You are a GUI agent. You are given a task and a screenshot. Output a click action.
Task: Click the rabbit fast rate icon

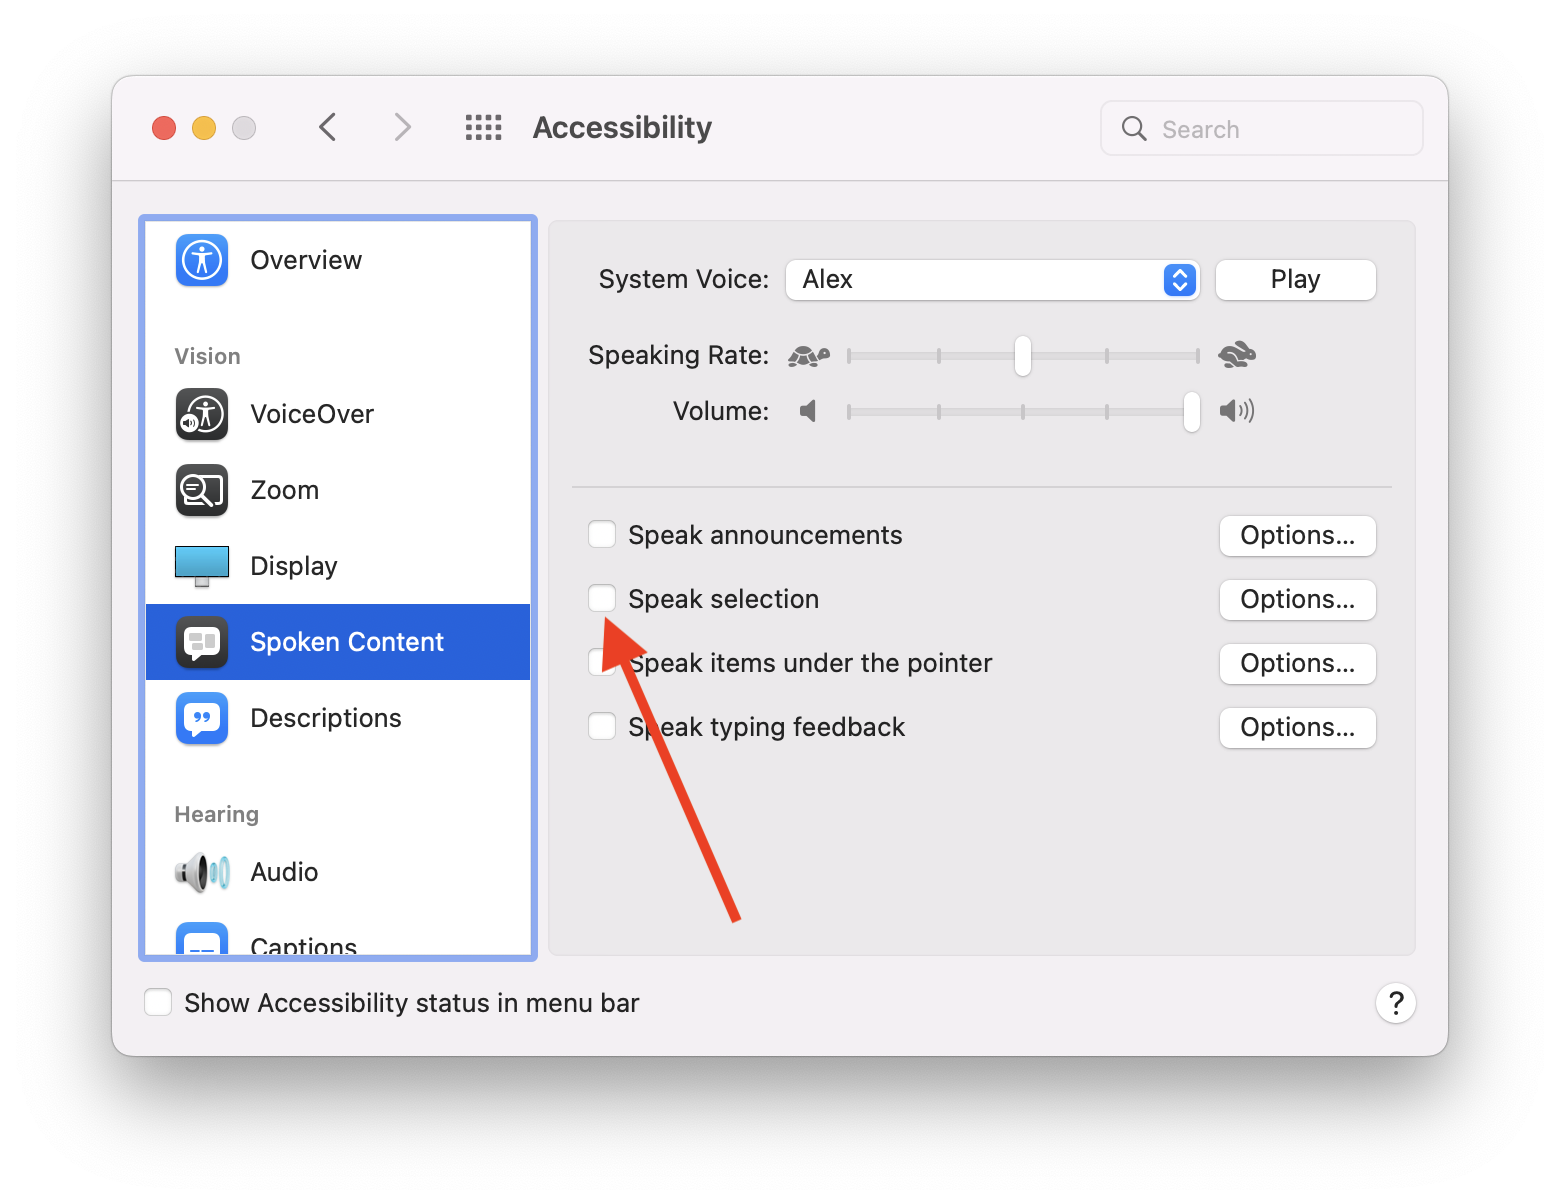[x=1237, y=354]
